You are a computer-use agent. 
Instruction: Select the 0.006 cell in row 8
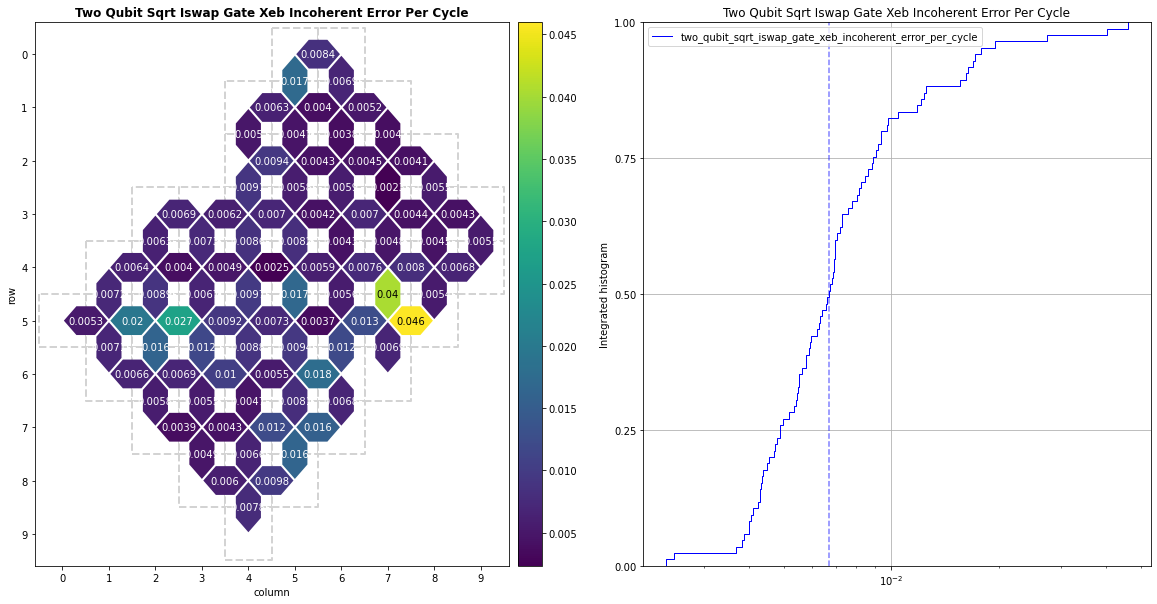click(x=225, y=481)
